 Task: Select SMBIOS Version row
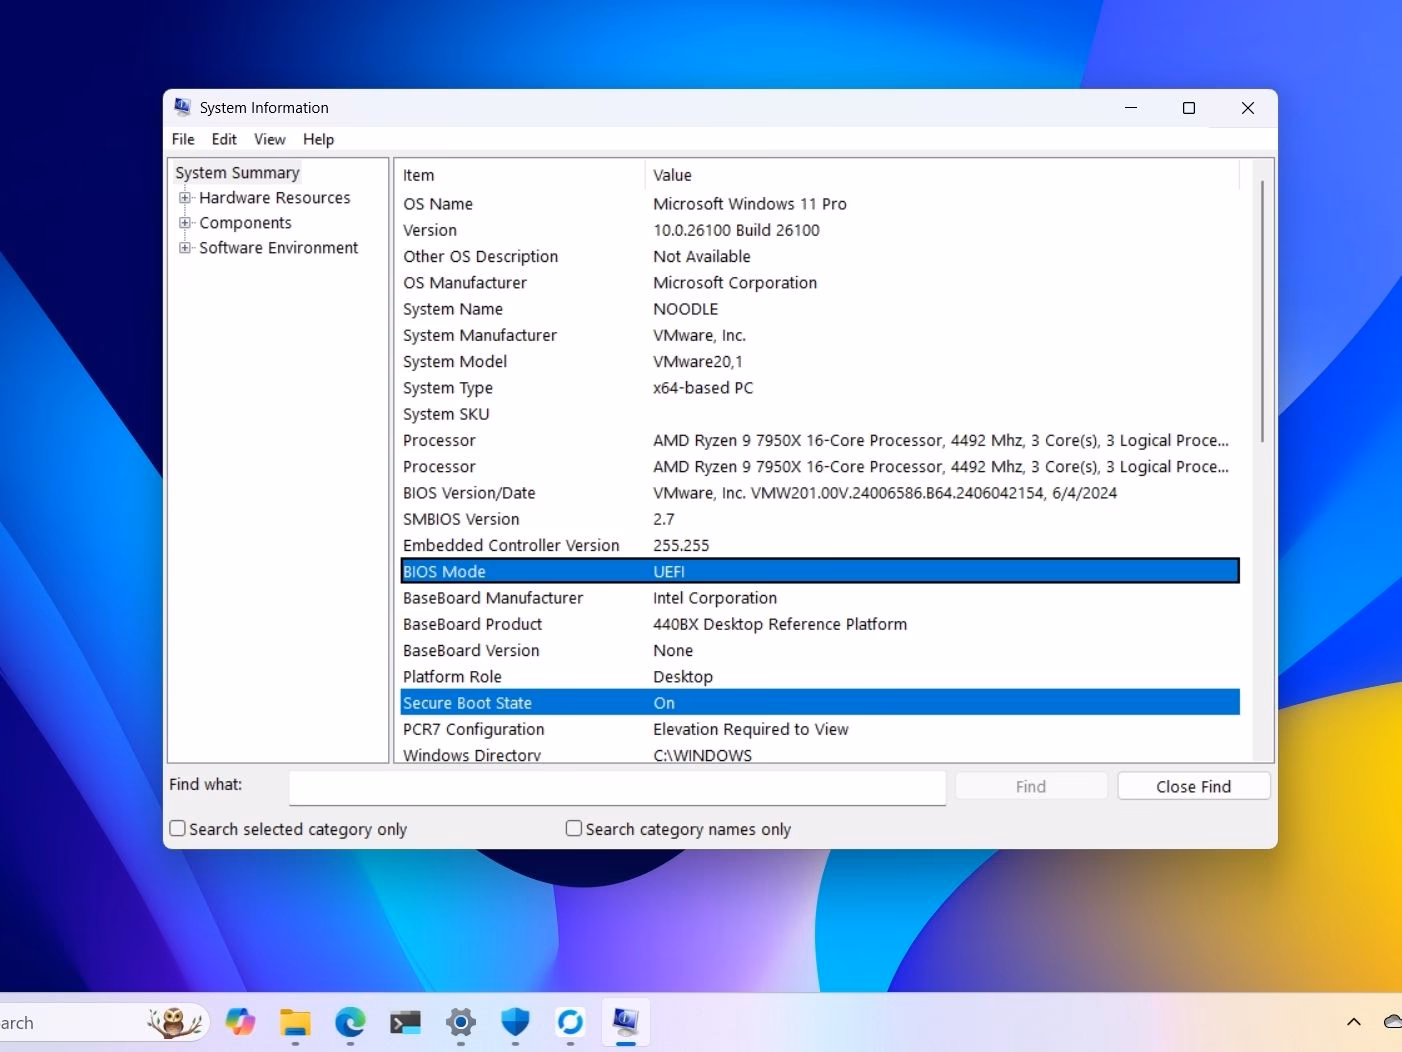(x=820, y=519)
